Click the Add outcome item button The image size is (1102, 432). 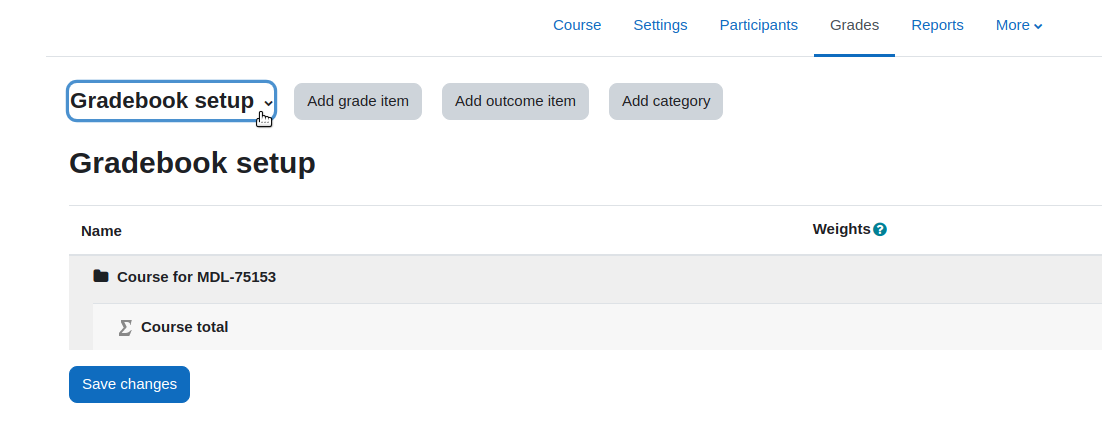click(515, 101)
